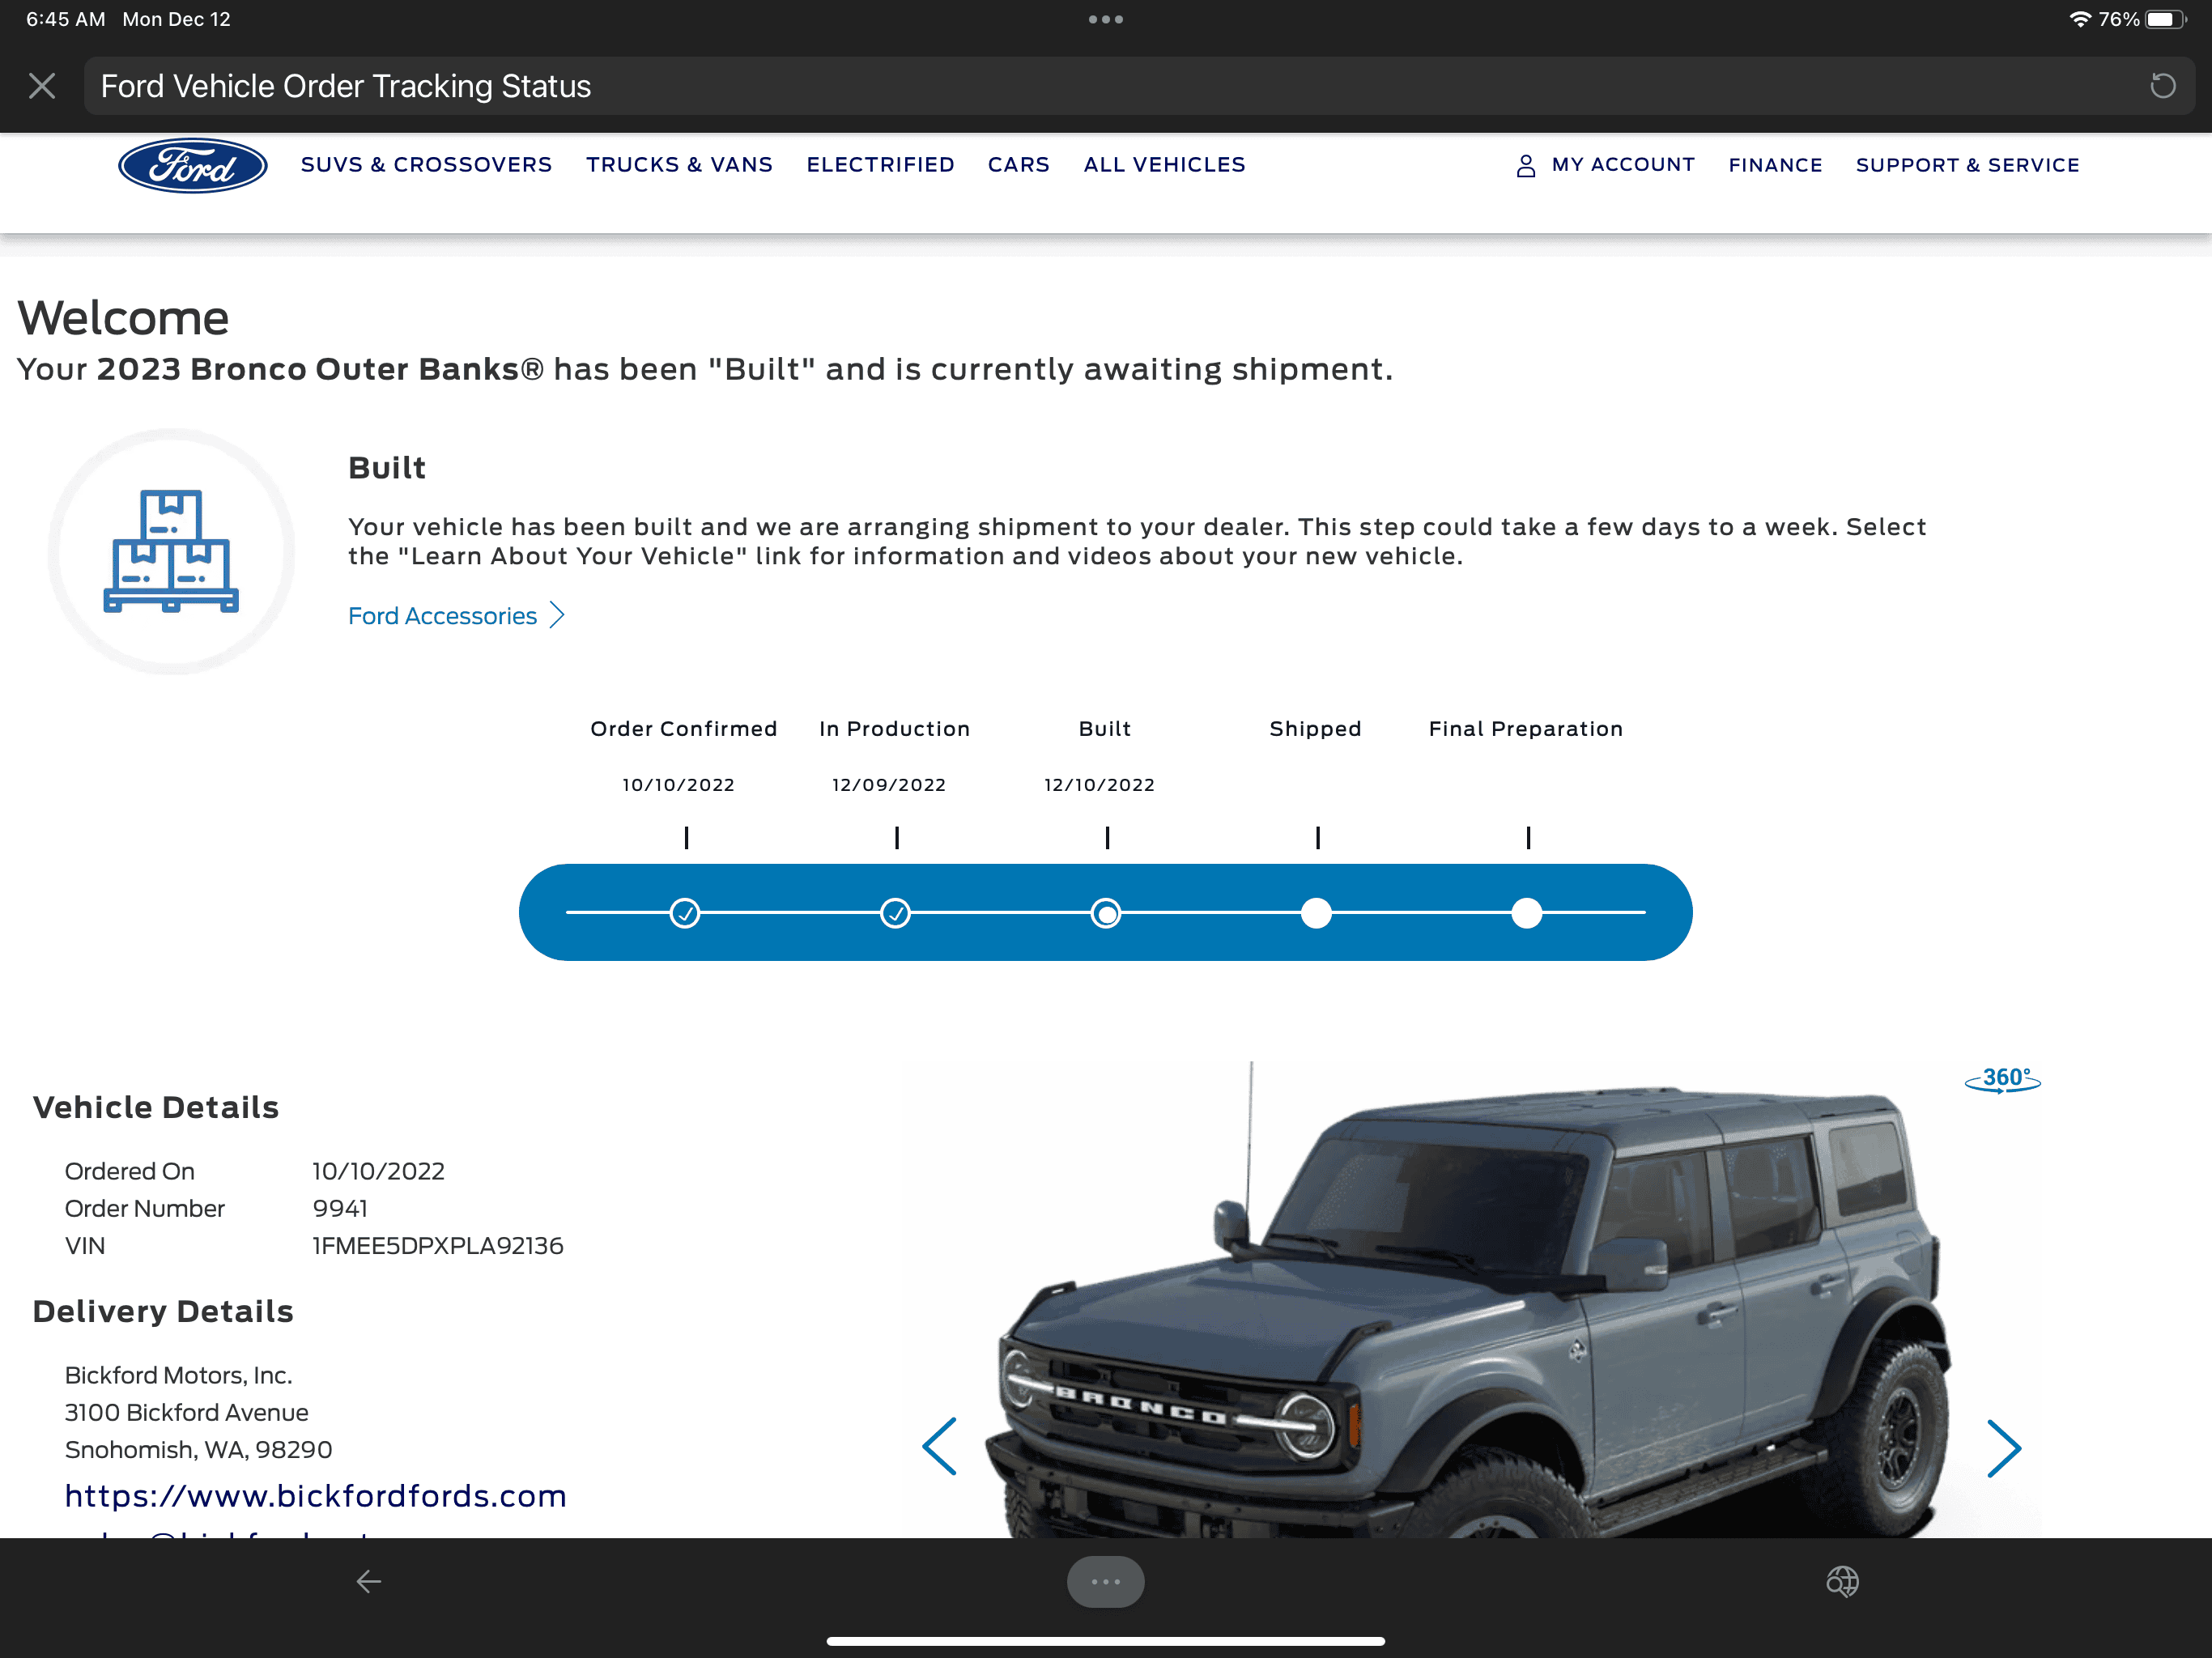Click the Ford oval logo
Viewport: 2212px width, 1658px height.
pyautogui.click(x=192, y=165)
